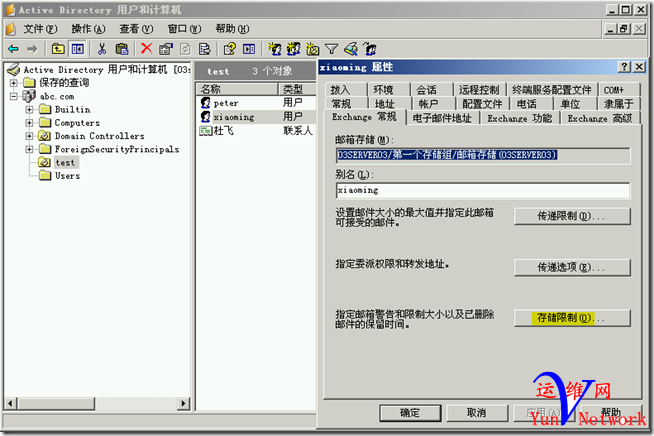Open the 操作(A) menu
This screenshot has width=654, height=436.
tap(88, 29)
